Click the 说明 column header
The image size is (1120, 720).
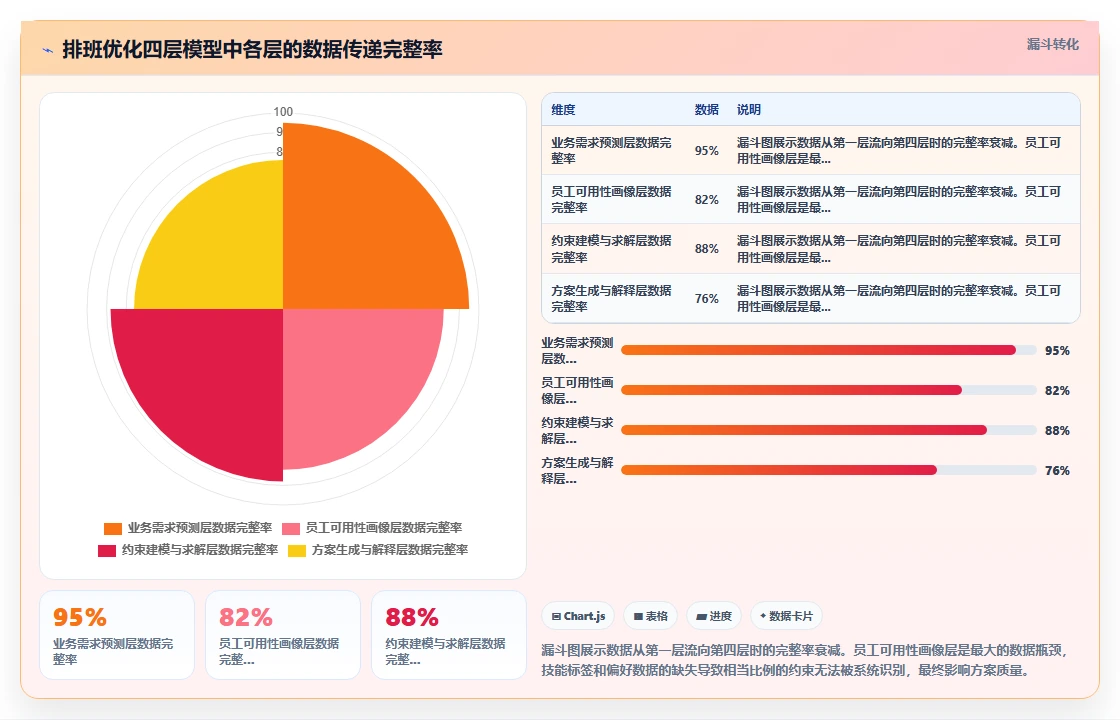pyautogui.click(x=749, y=109)
